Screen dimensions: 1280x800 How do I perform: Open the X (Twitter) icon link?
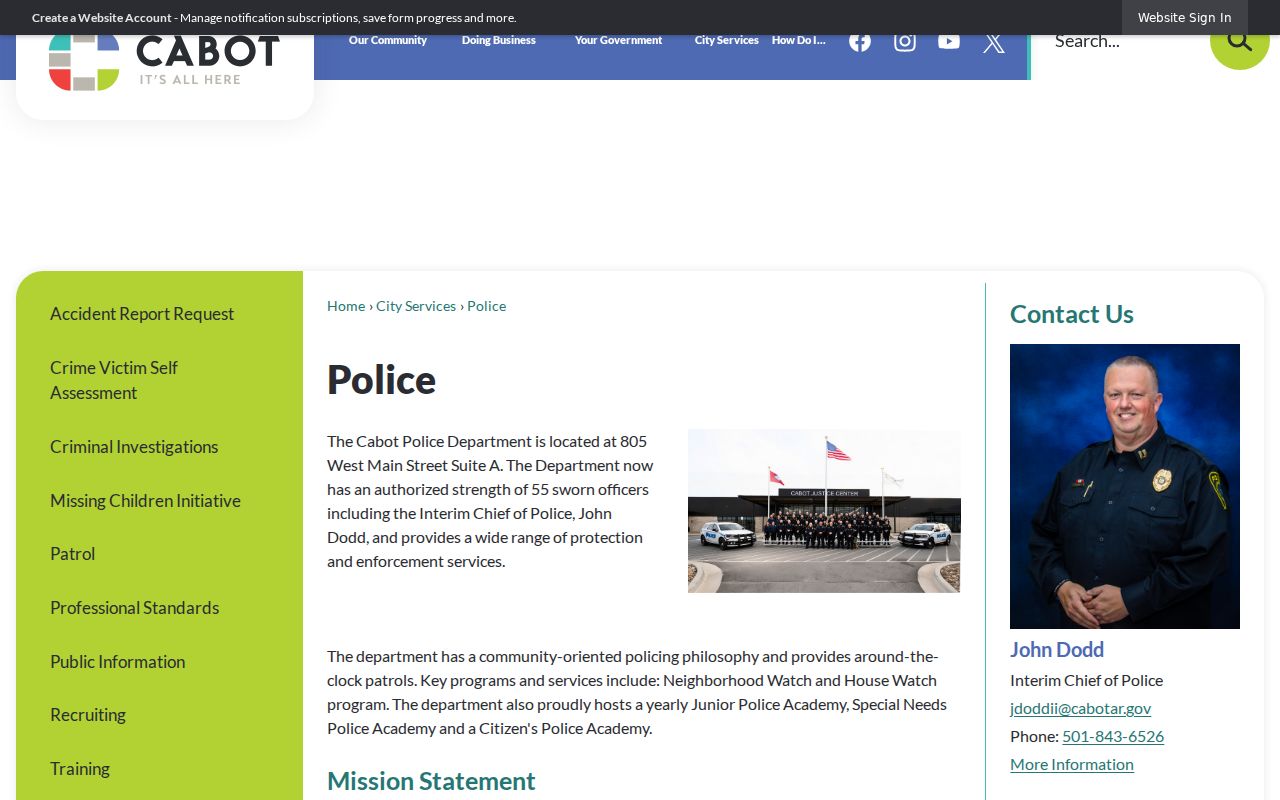(994, 42)
